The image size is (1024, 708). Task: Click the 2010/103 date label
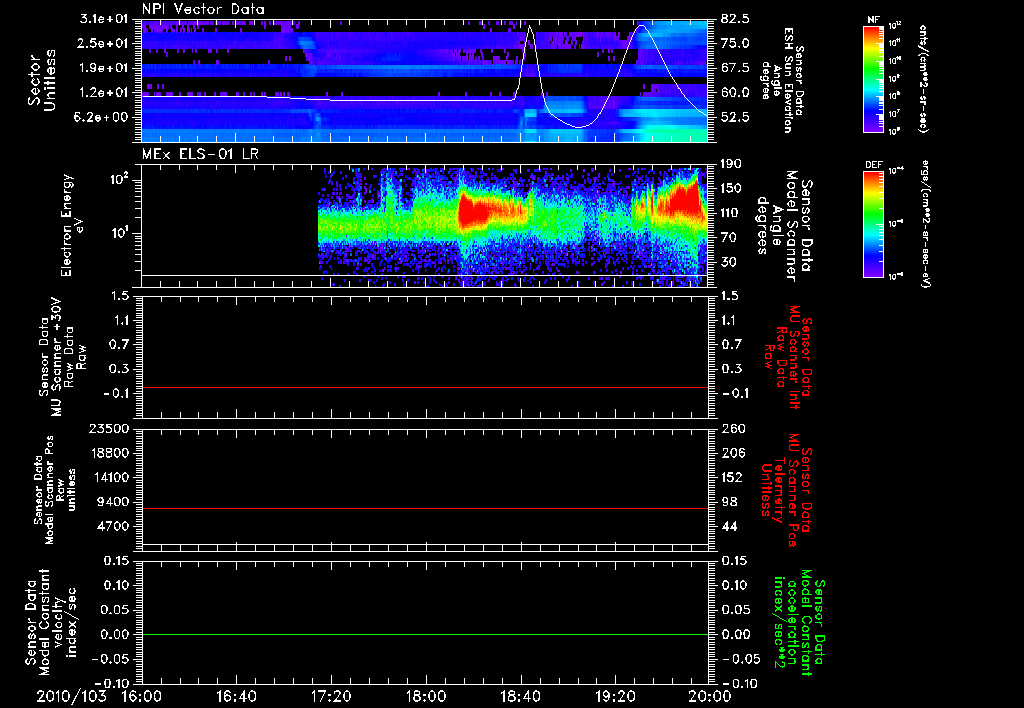[x=71, y=696]
